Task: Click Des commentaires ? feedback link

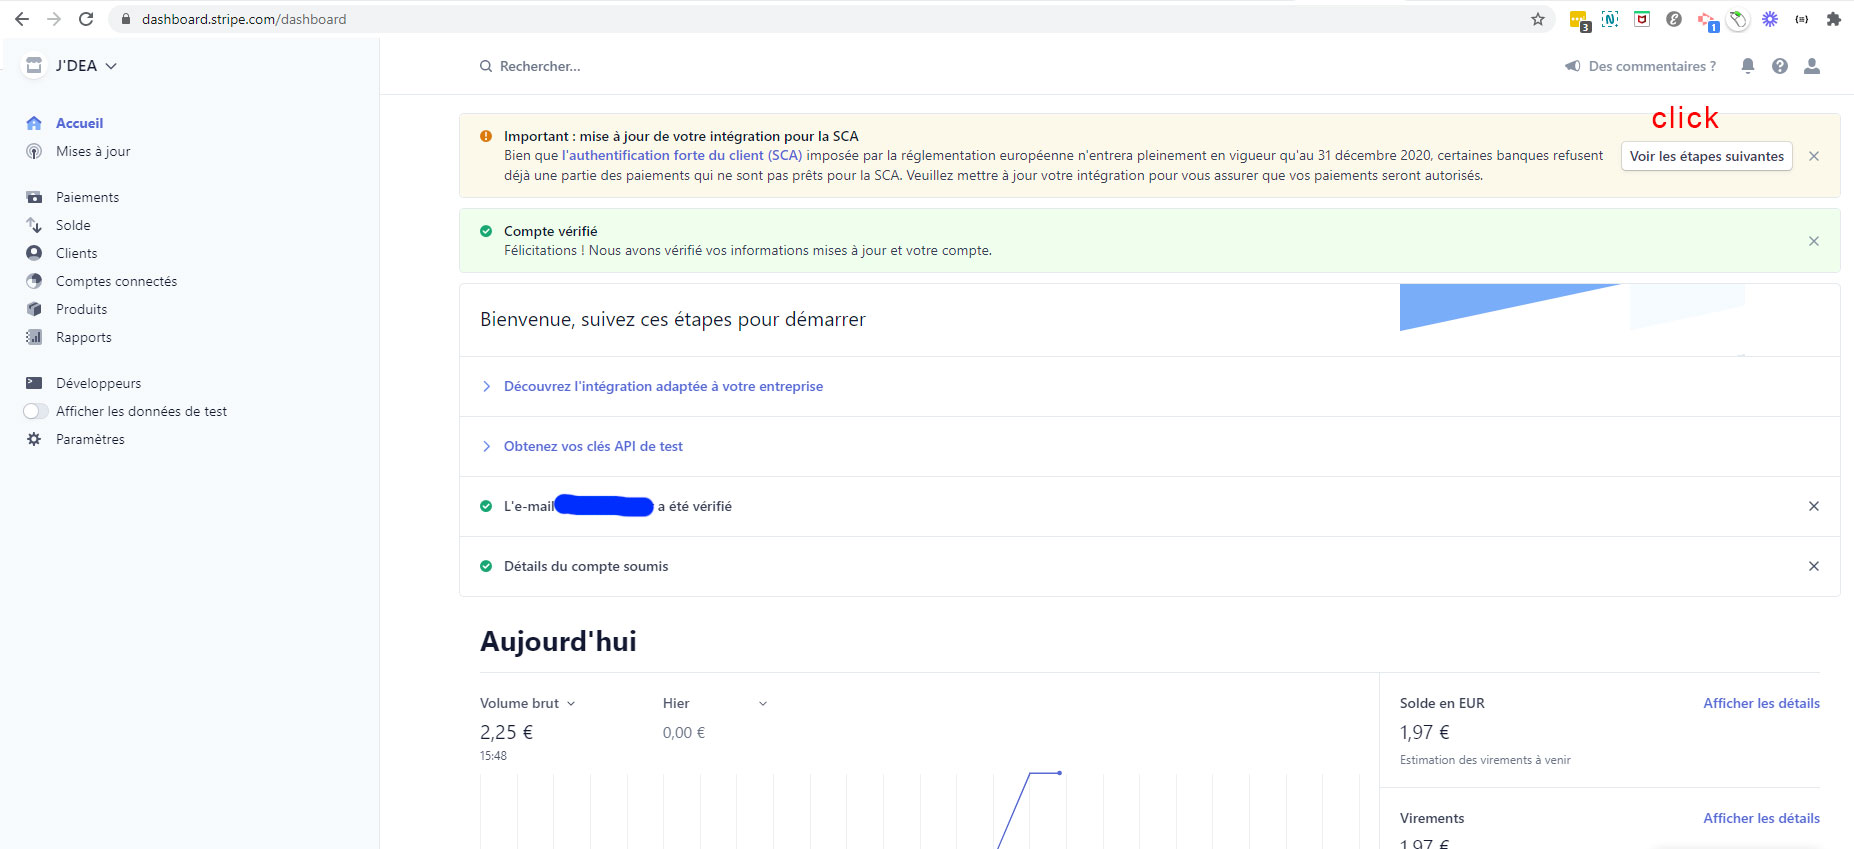Action: pyautogui.click(x=1652, y=66)
